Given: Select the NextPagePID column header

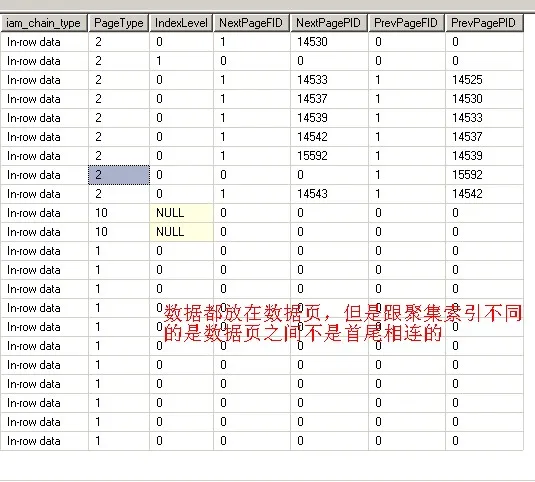Looking at the screenshot, I should pyautogui.click(x=329, y=23).
